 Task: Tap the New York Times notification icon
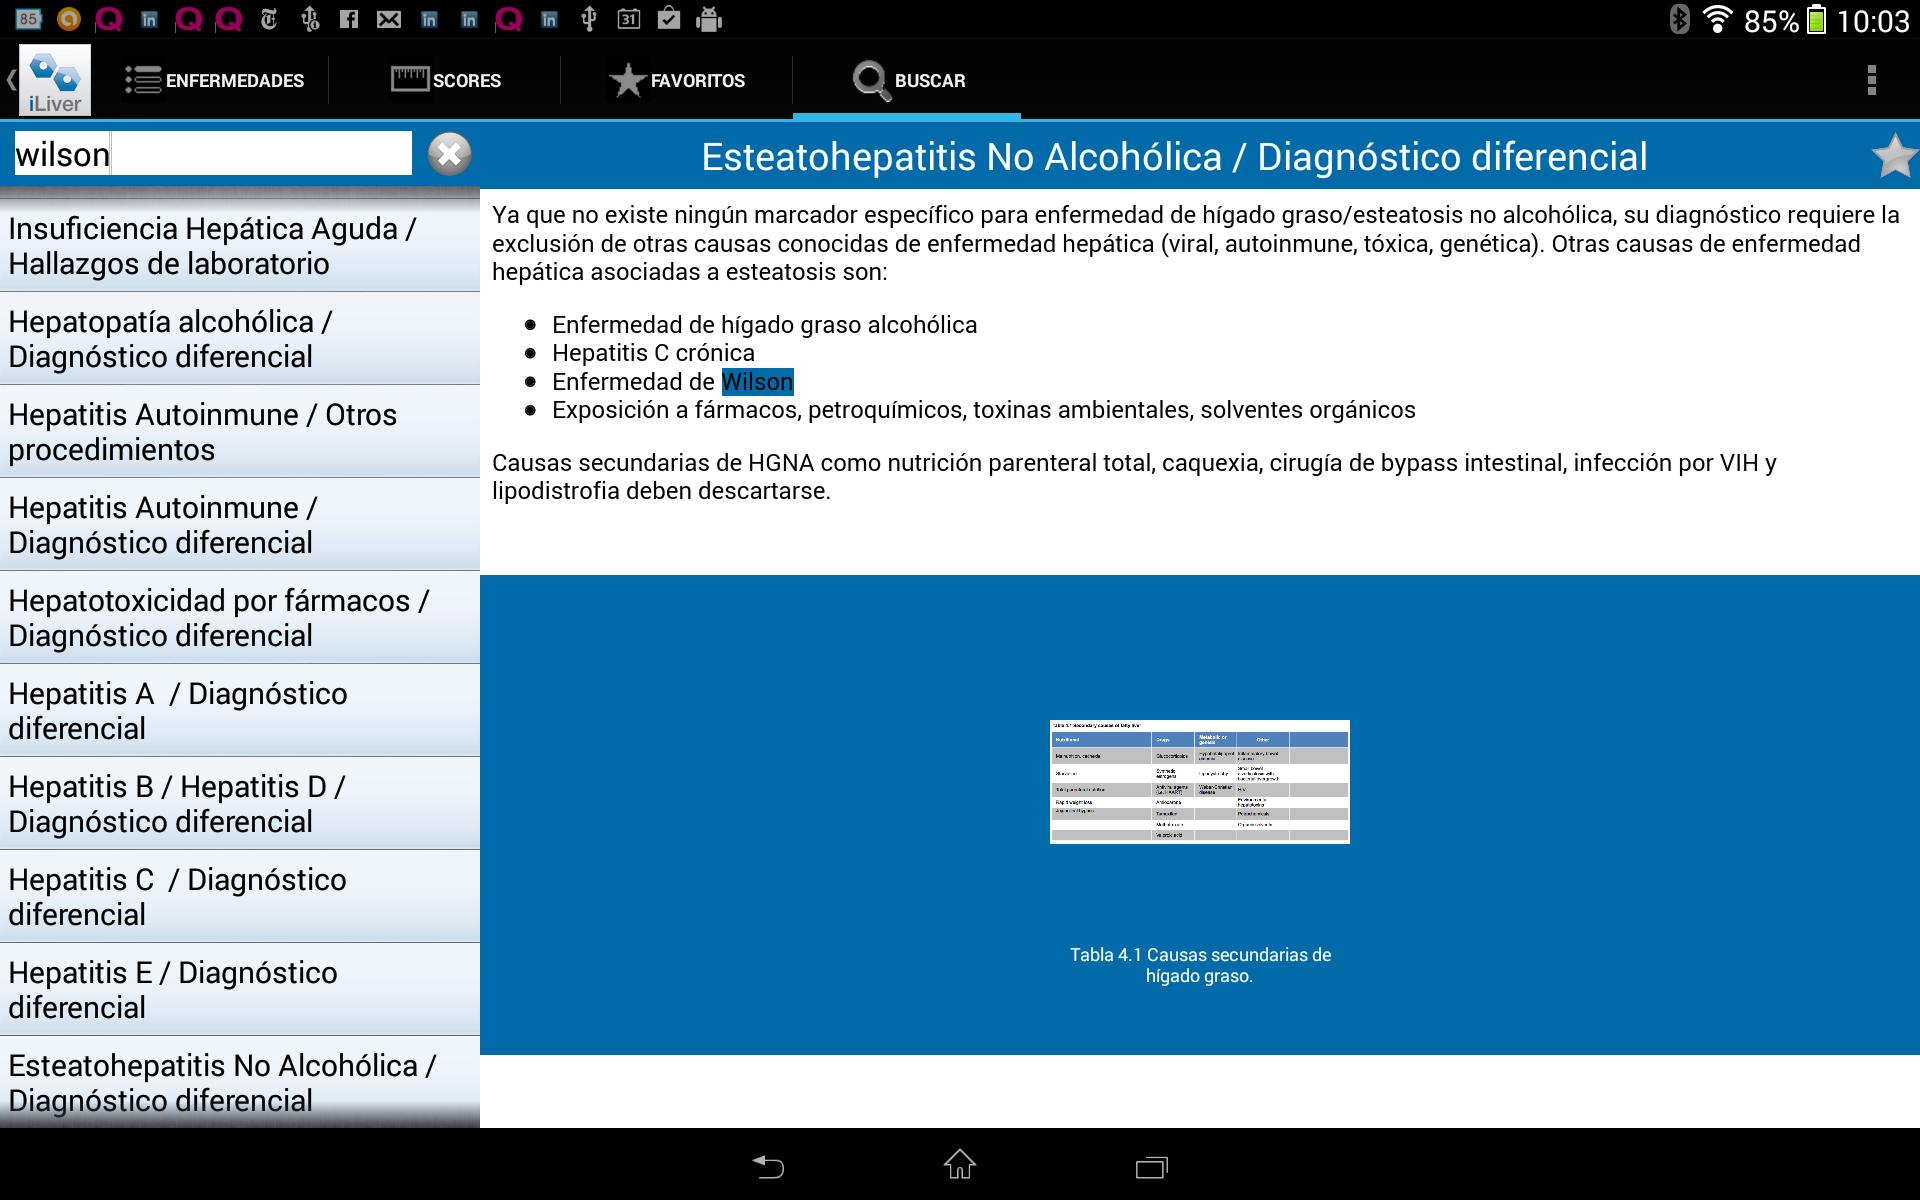click(269, 19)
